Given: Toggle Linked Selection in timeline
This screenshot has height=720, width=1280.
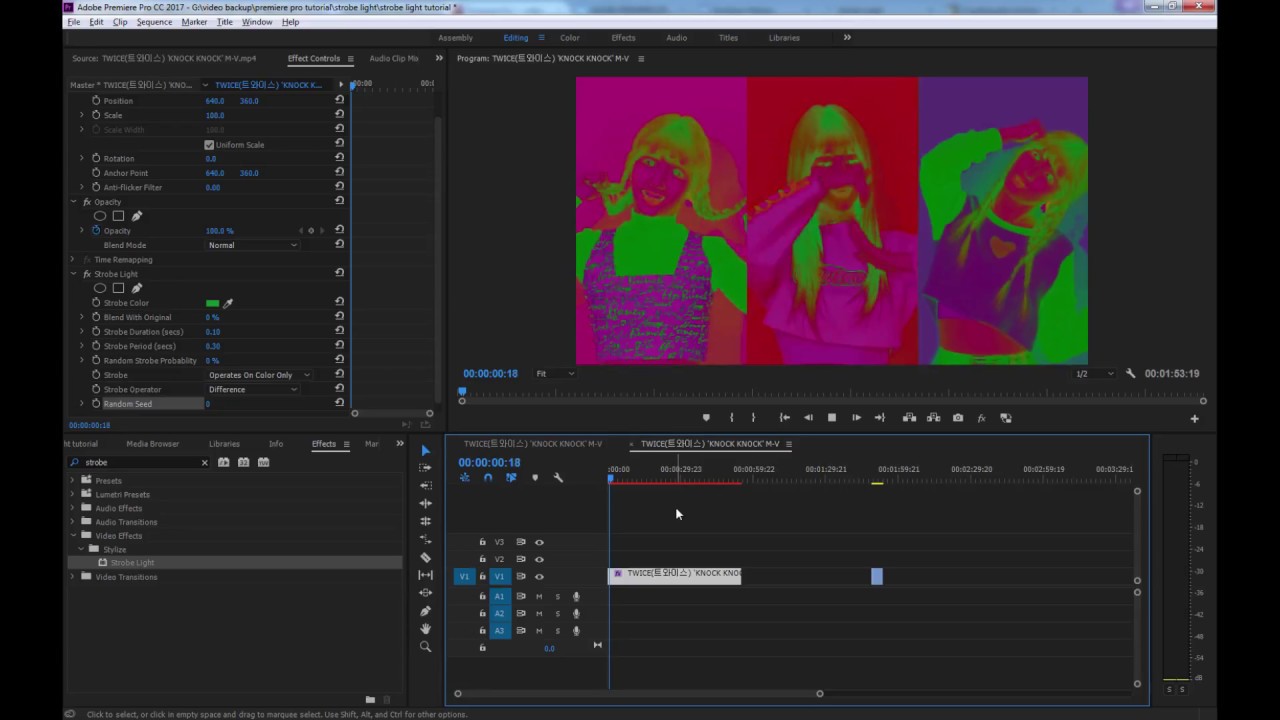Looking at the screenshot, I should [x=511, y=478].
